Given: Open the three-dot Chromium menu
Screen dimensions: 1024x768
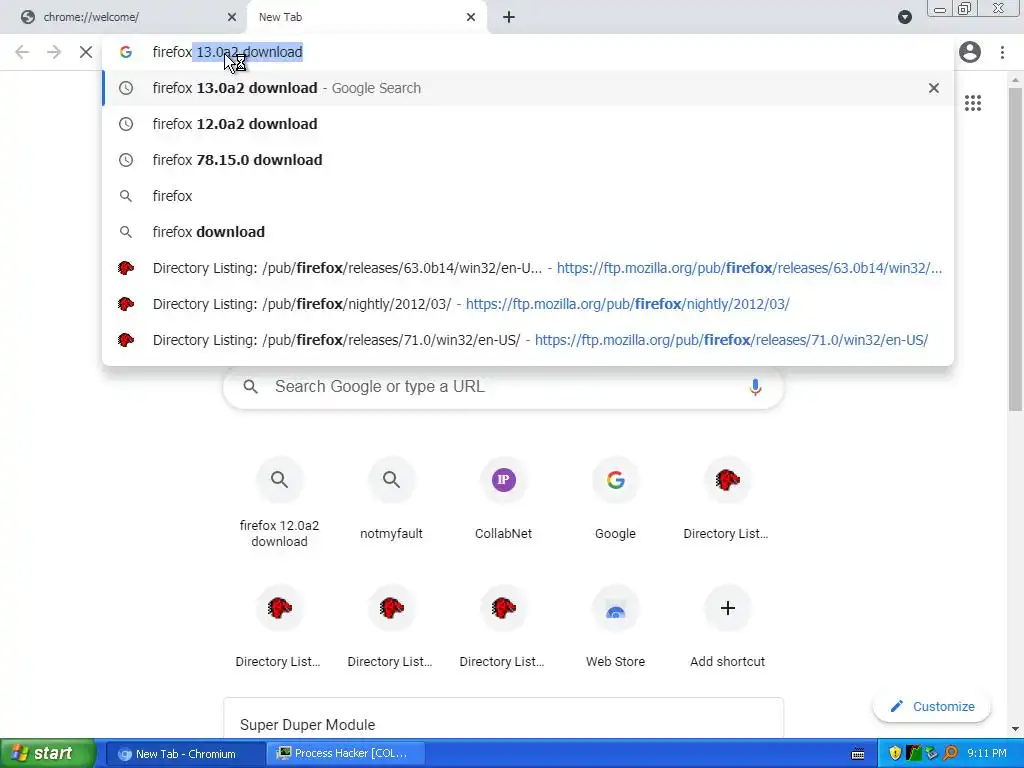Looking at the screenshot, I should [x=1002, y=52].
